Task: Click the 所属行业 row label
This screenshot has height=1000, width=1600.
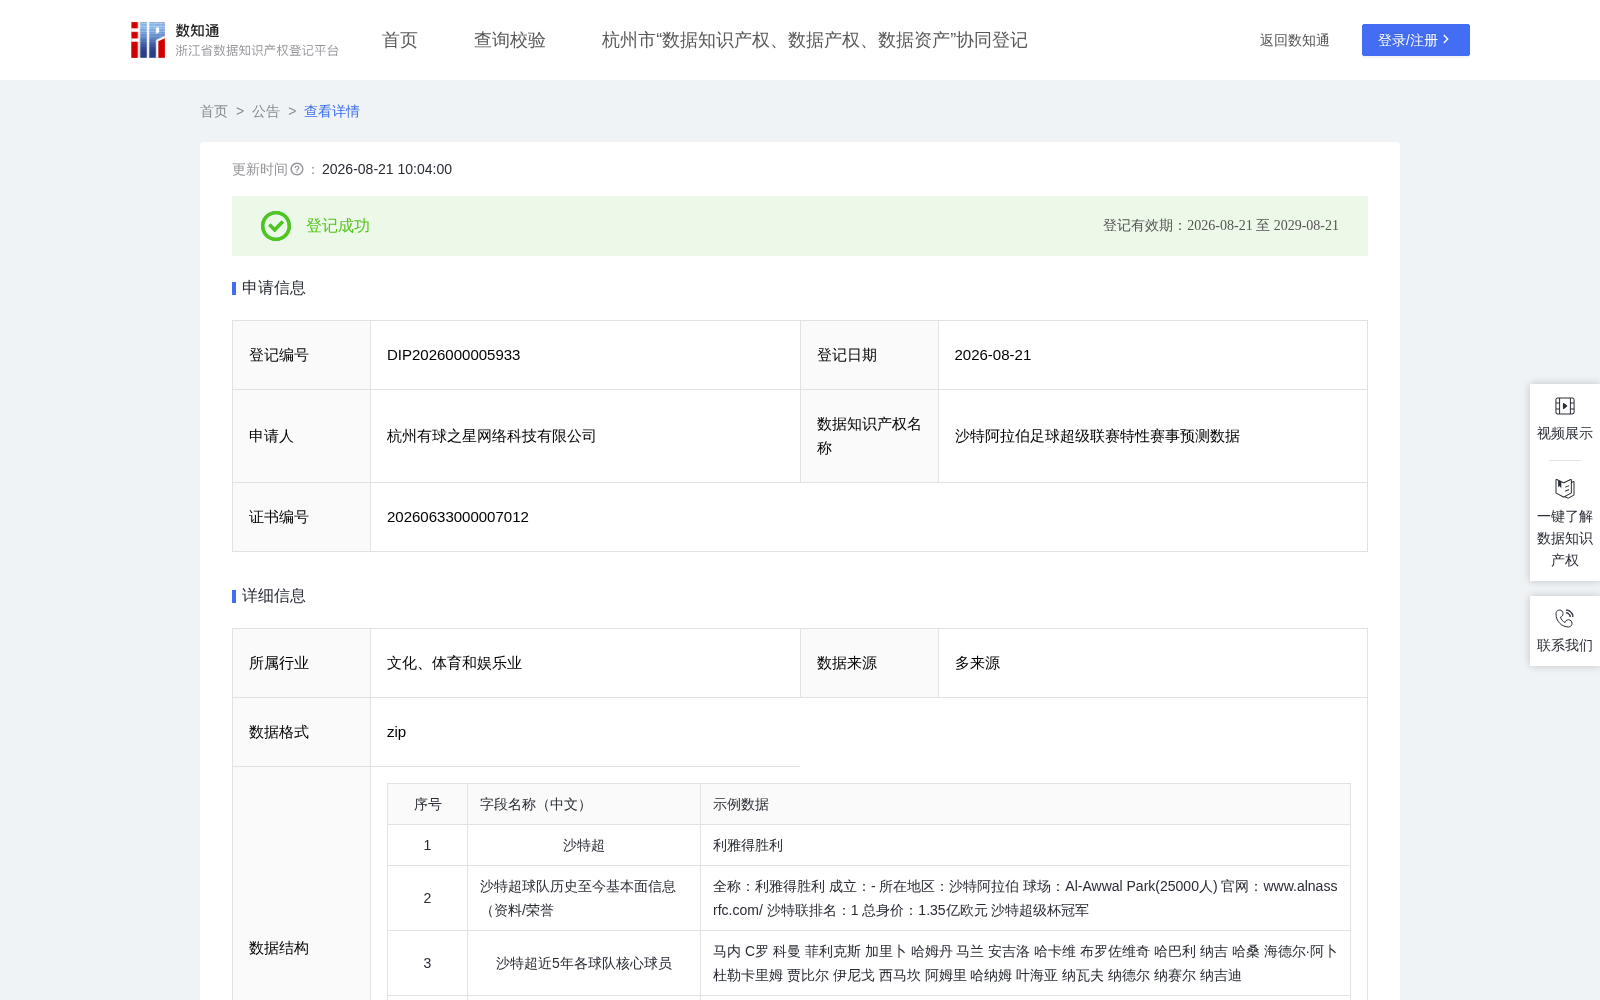Action: [279, 663]
